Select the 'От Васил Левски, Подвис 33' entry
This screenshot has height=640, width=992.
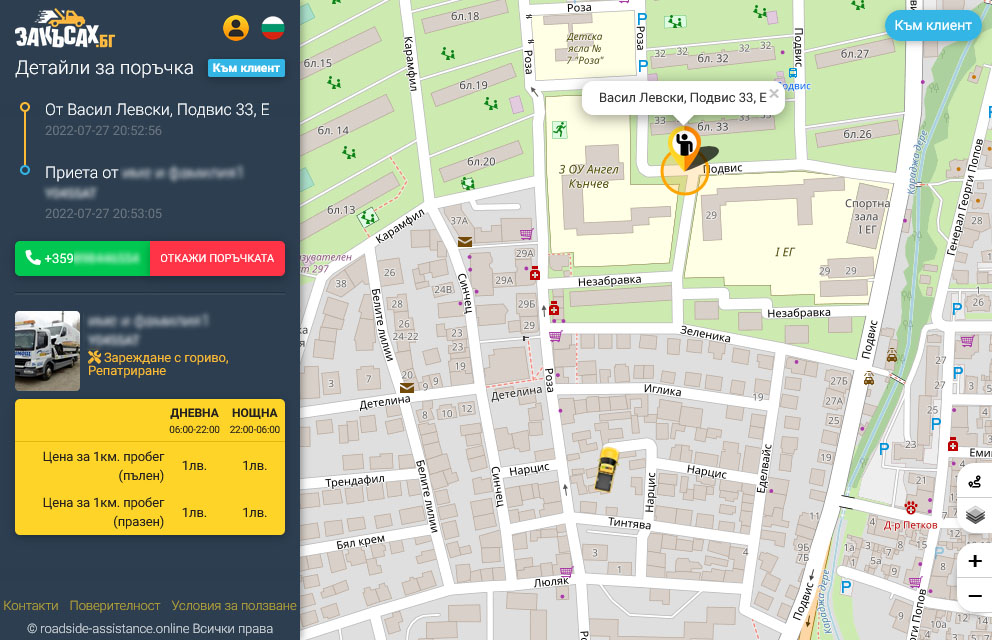pyautogui.click(x=157, y=110)
